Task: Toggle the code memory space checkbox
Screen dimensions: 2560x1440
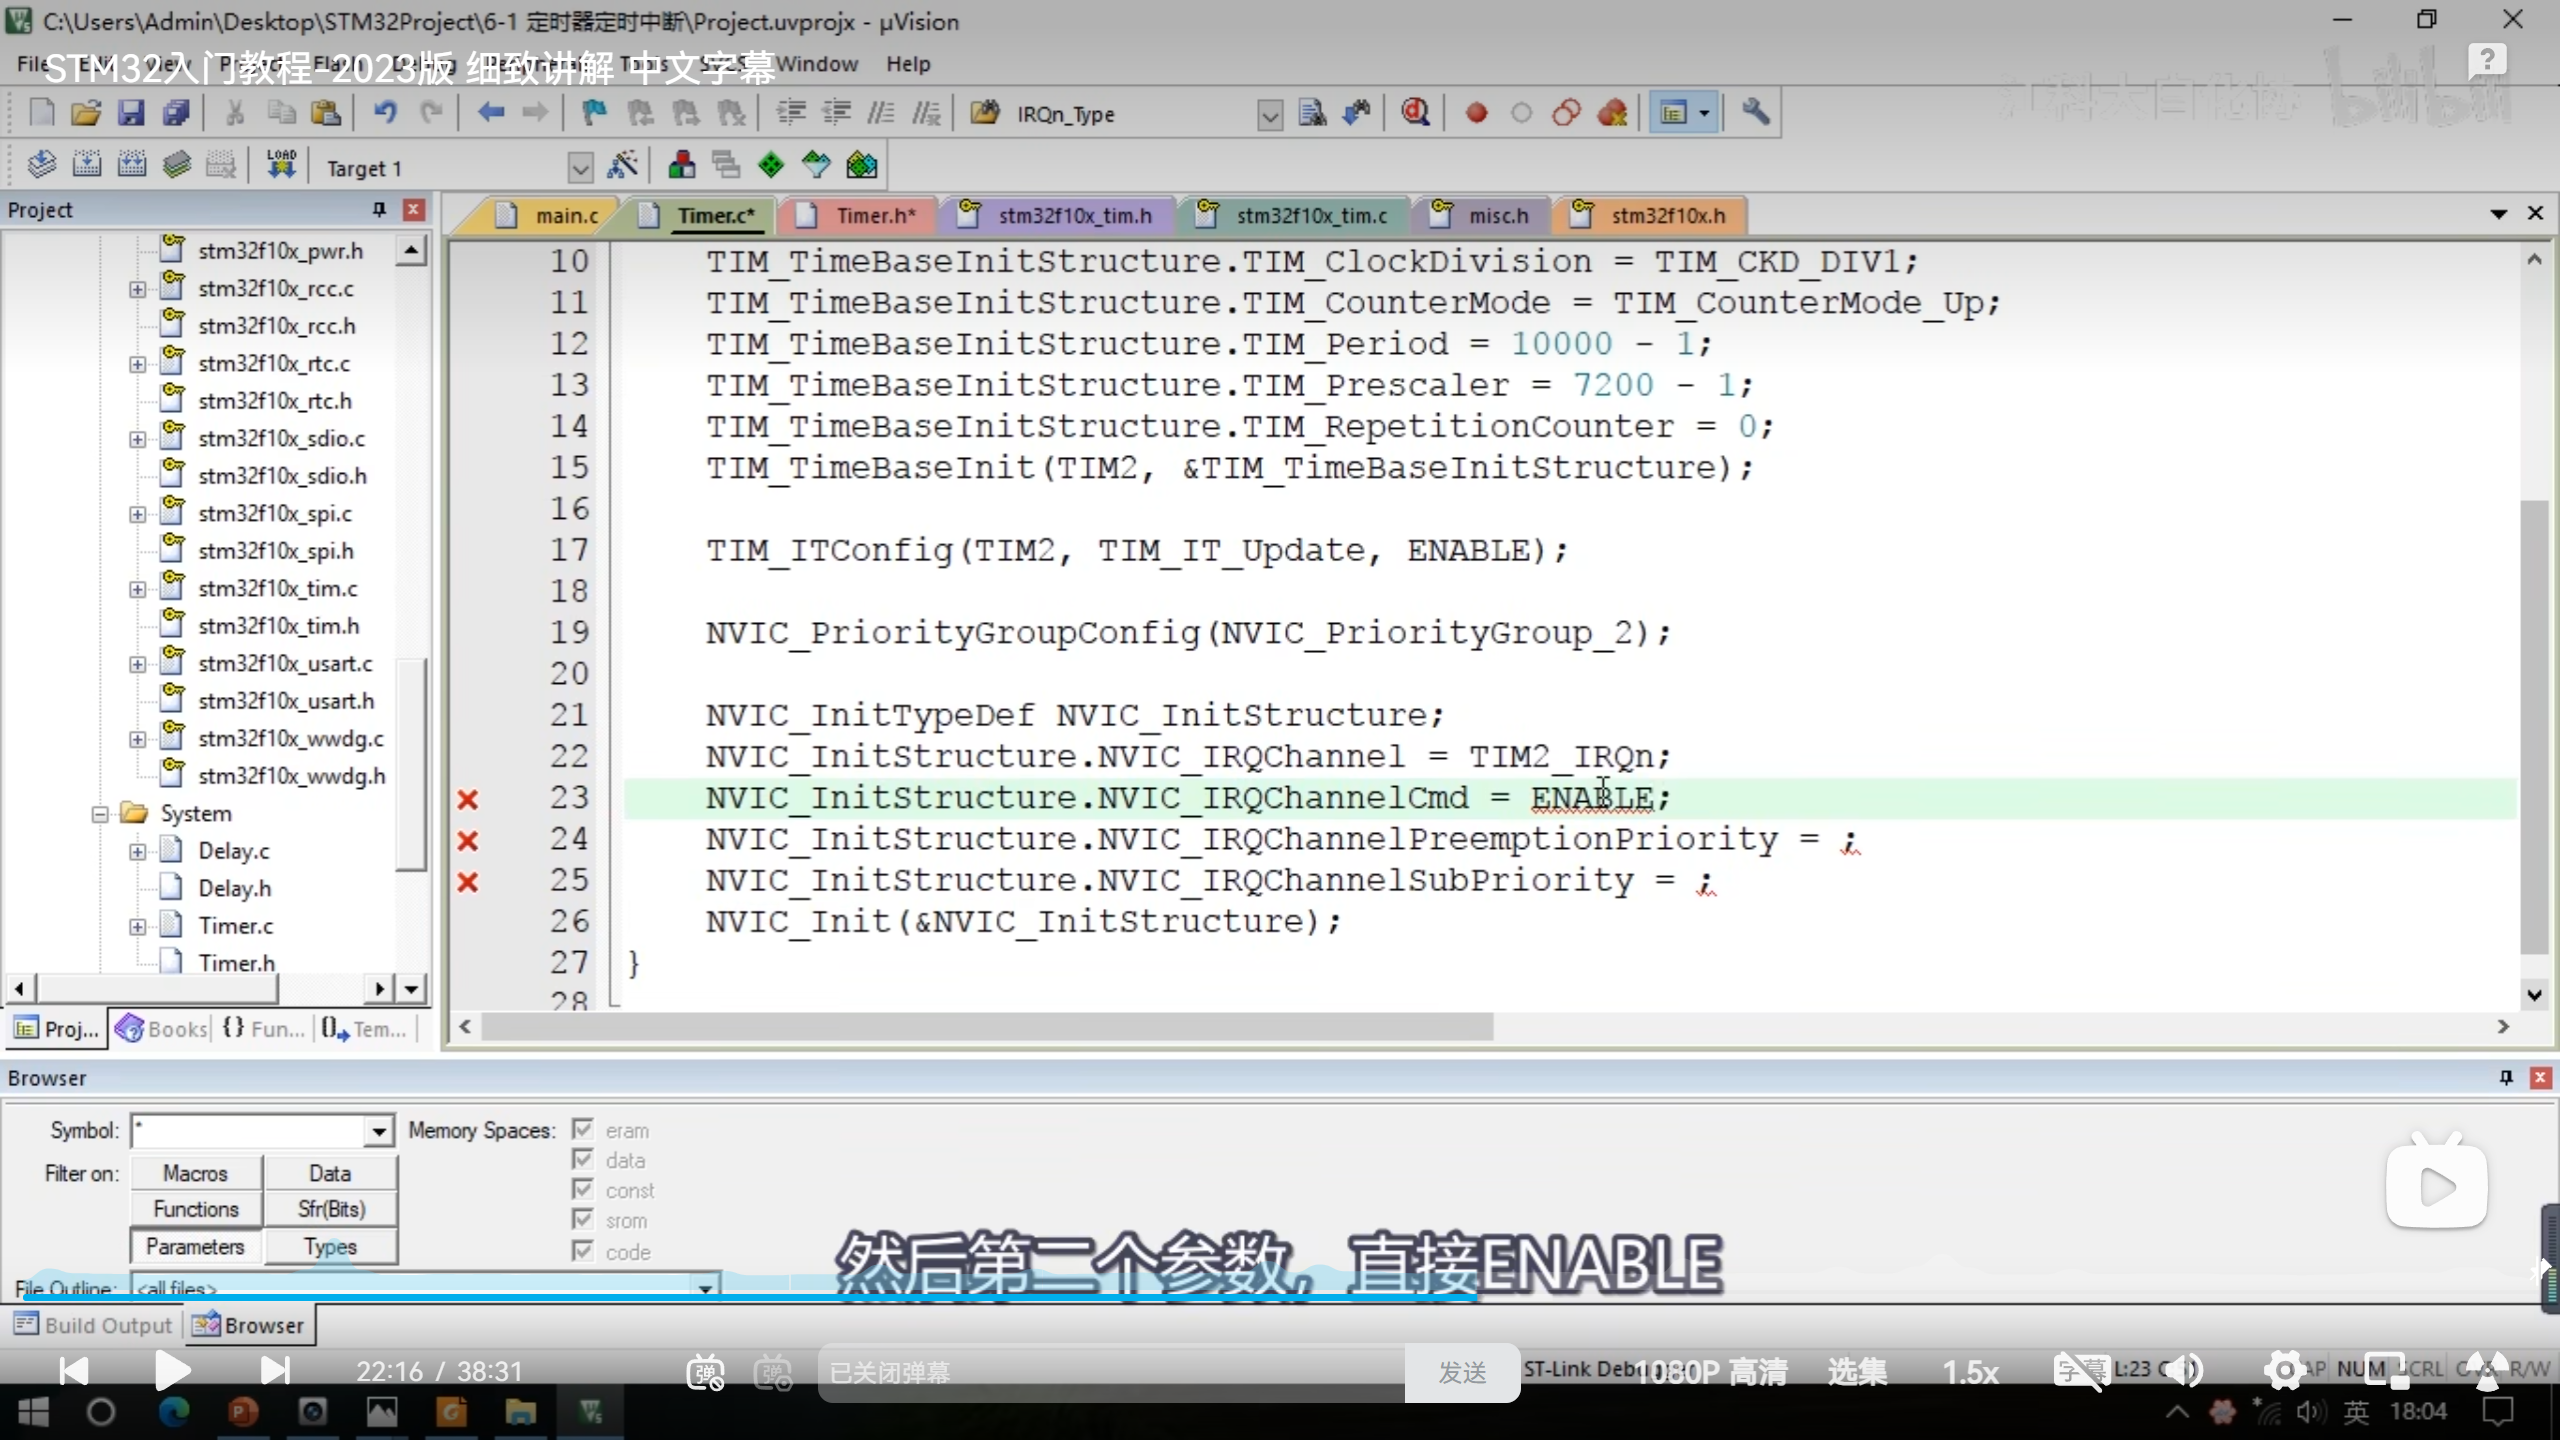Action: point(583,1250)
